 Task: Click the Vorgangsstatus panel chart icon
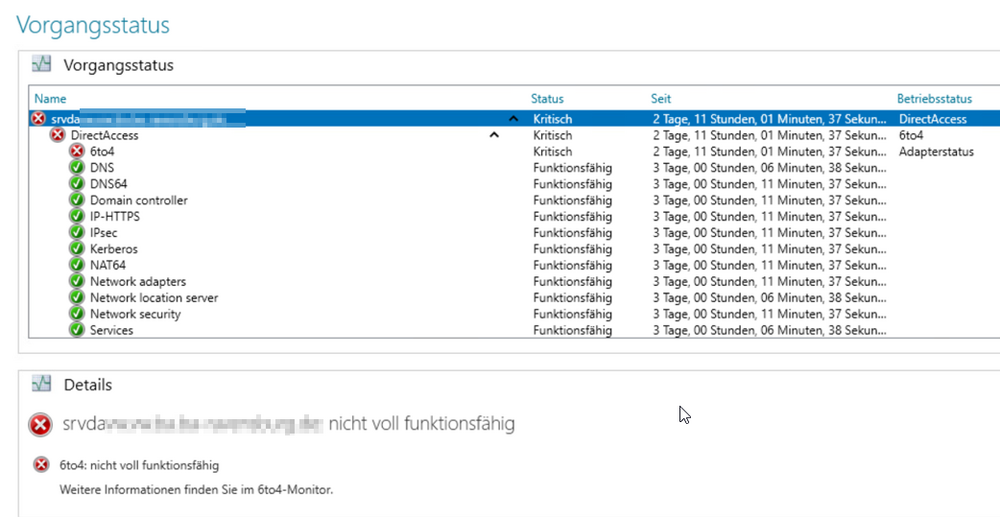click(x=41, y=65)
